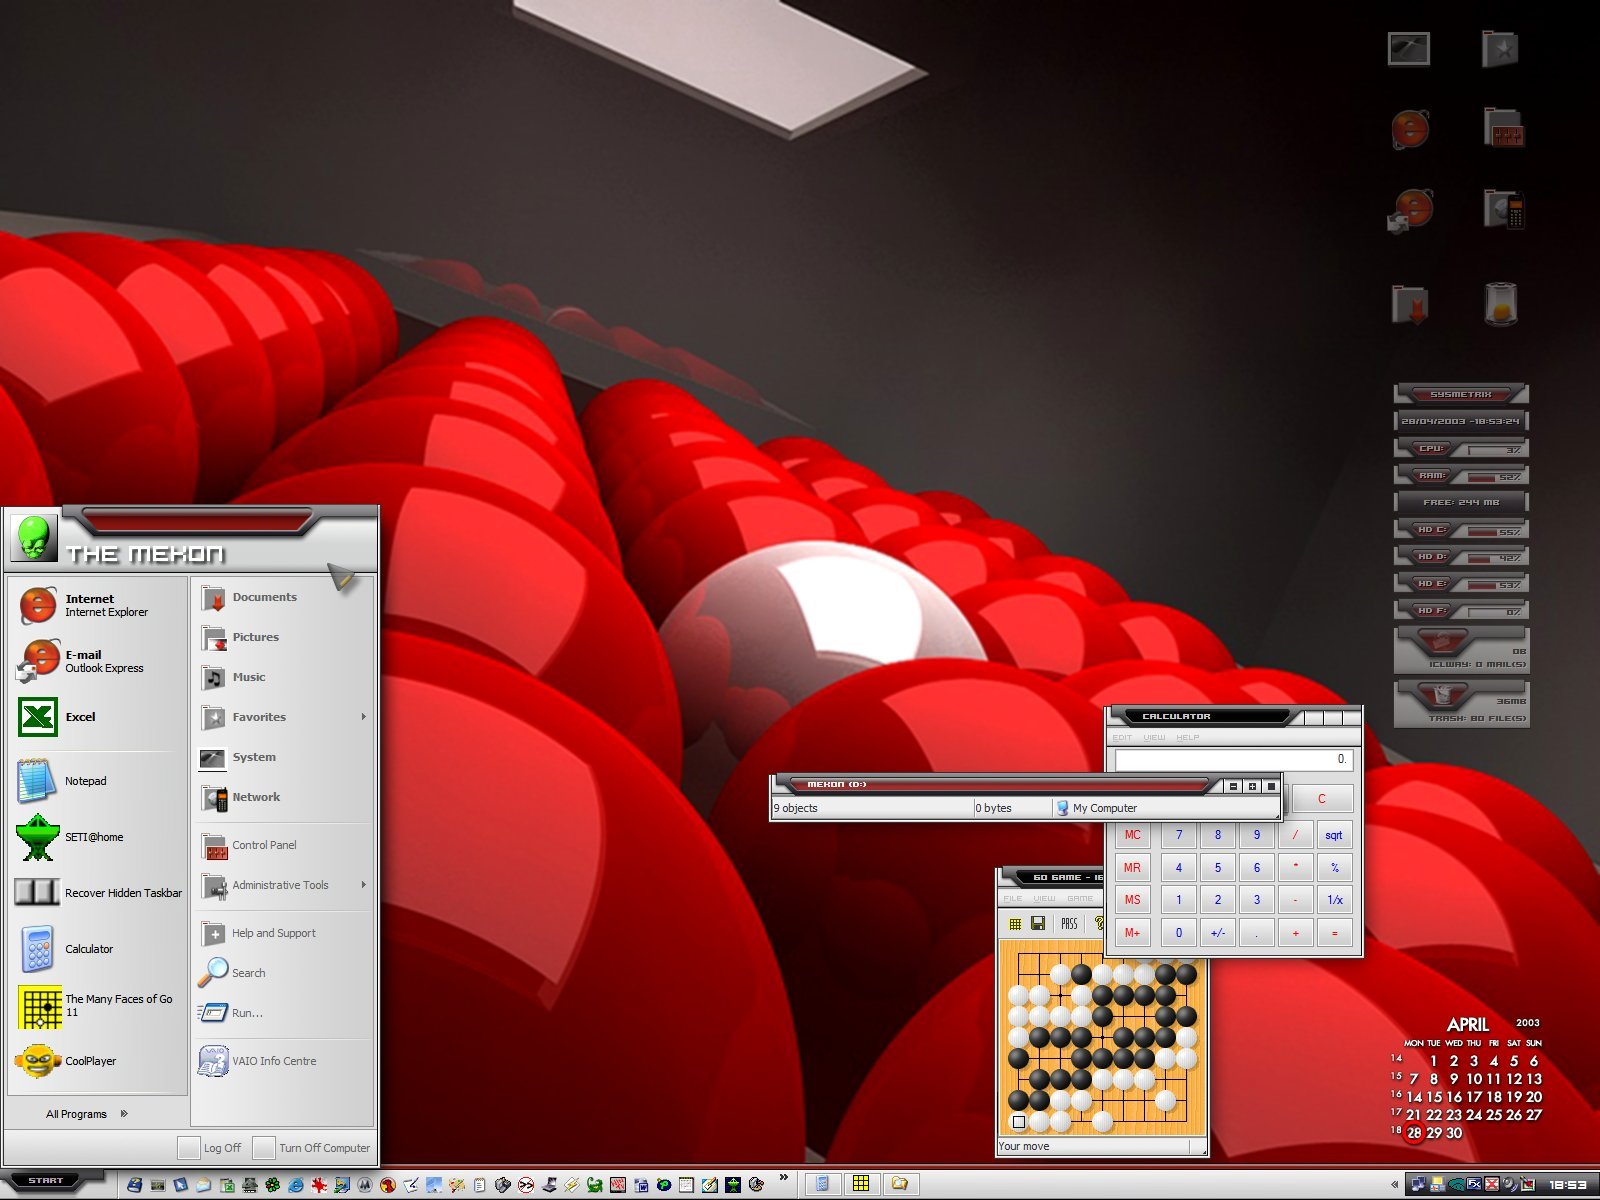Click the calculator number 7 button
The image size is (1600, 1200).
[1178, 835]
